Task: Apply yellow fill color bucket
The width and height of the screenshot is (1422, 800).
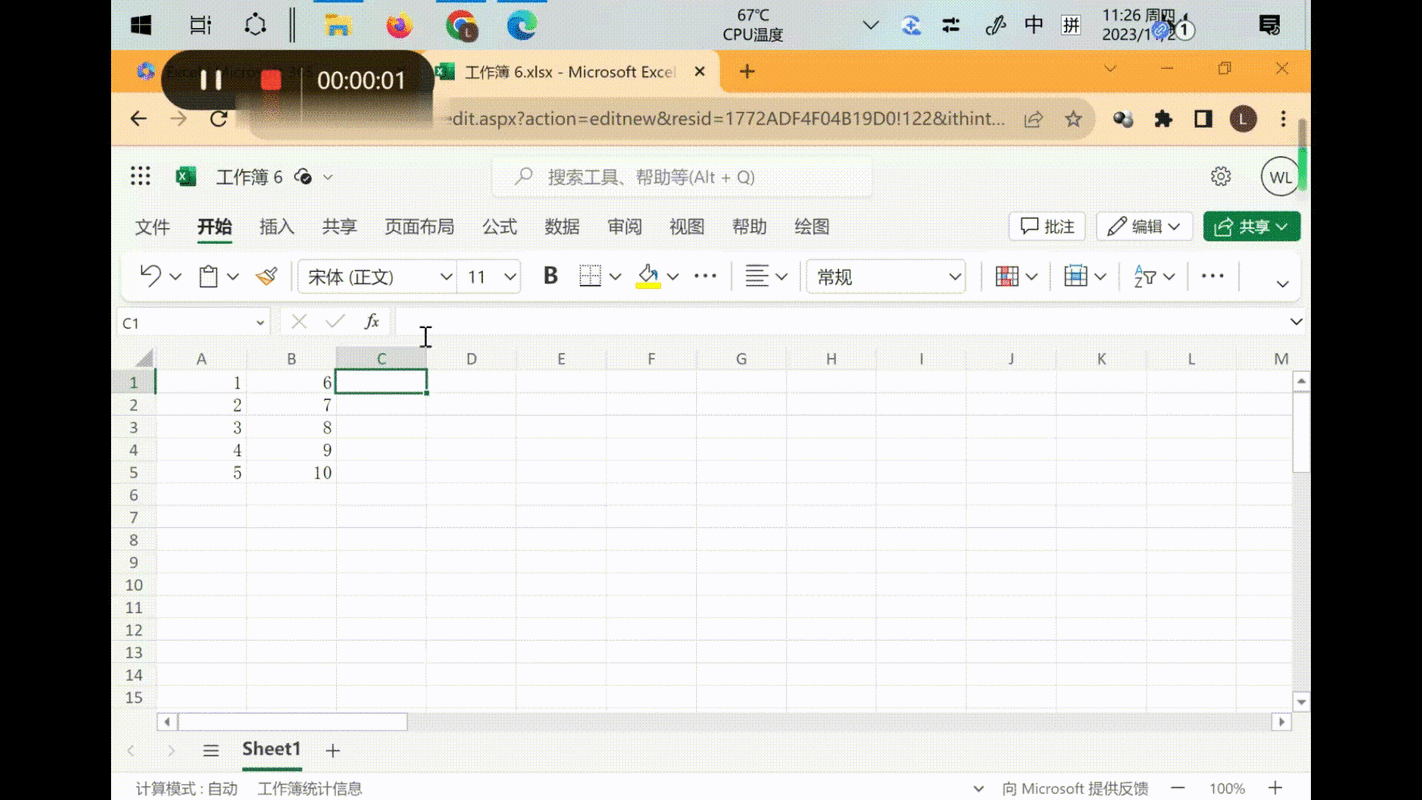Action: pyautogui.click(x=648, y=277)
